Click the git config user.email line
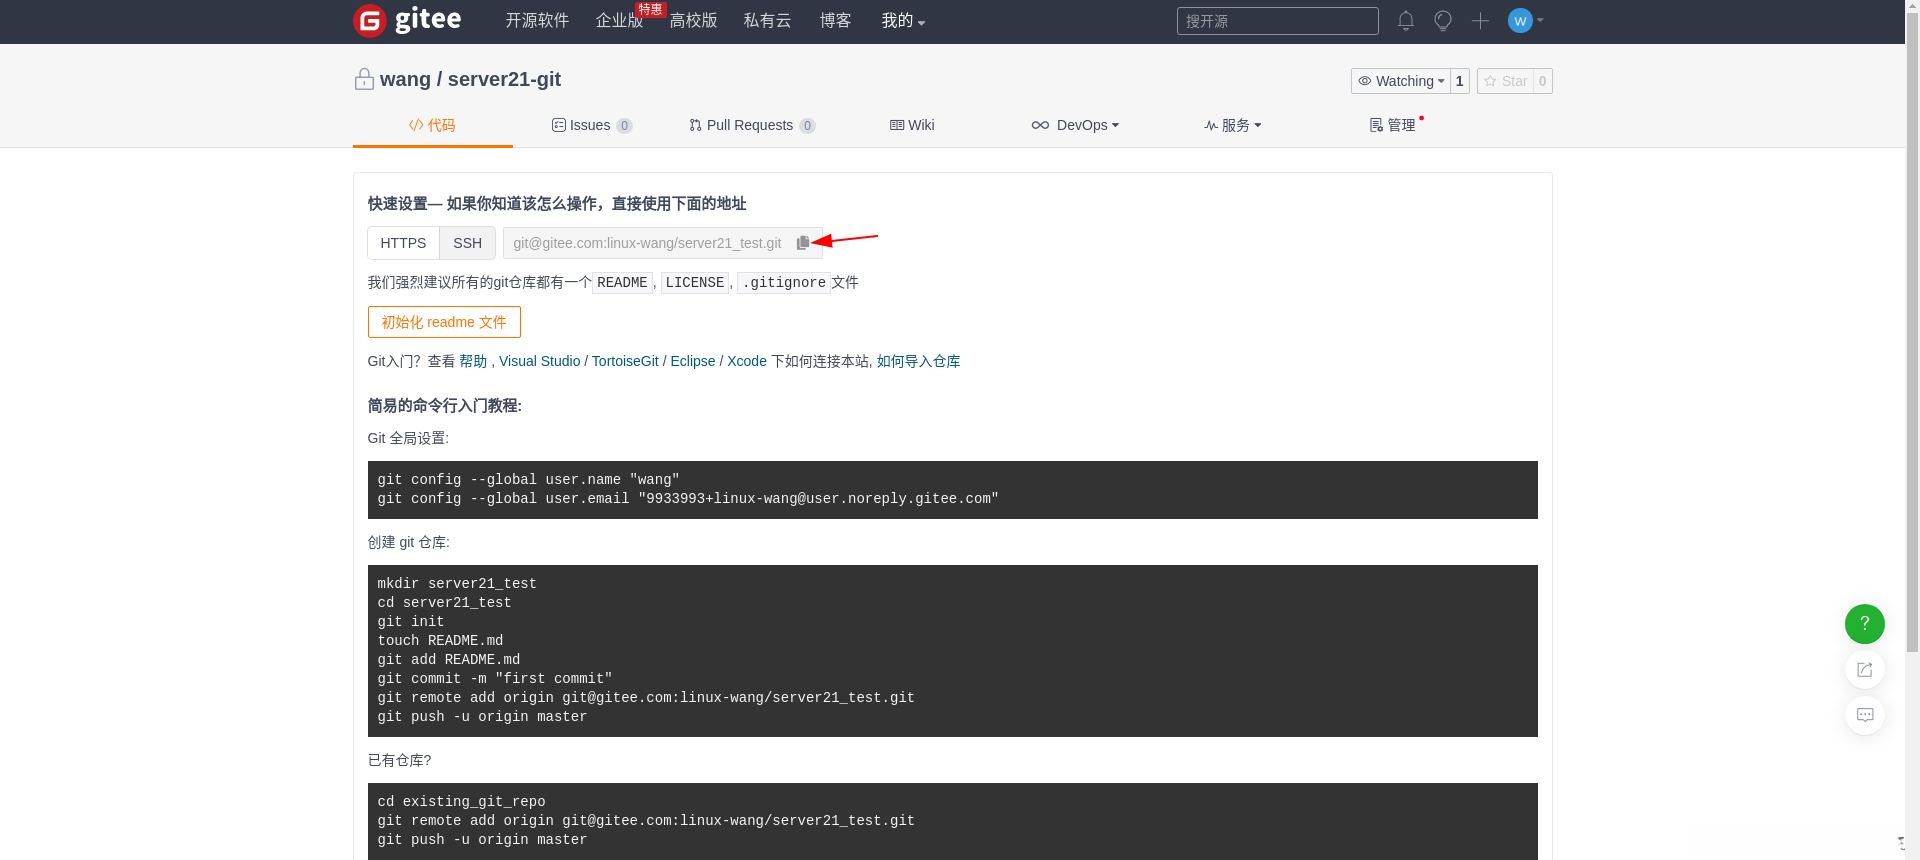Screen dimensions: 1920x860 click(x=688, y=499)
